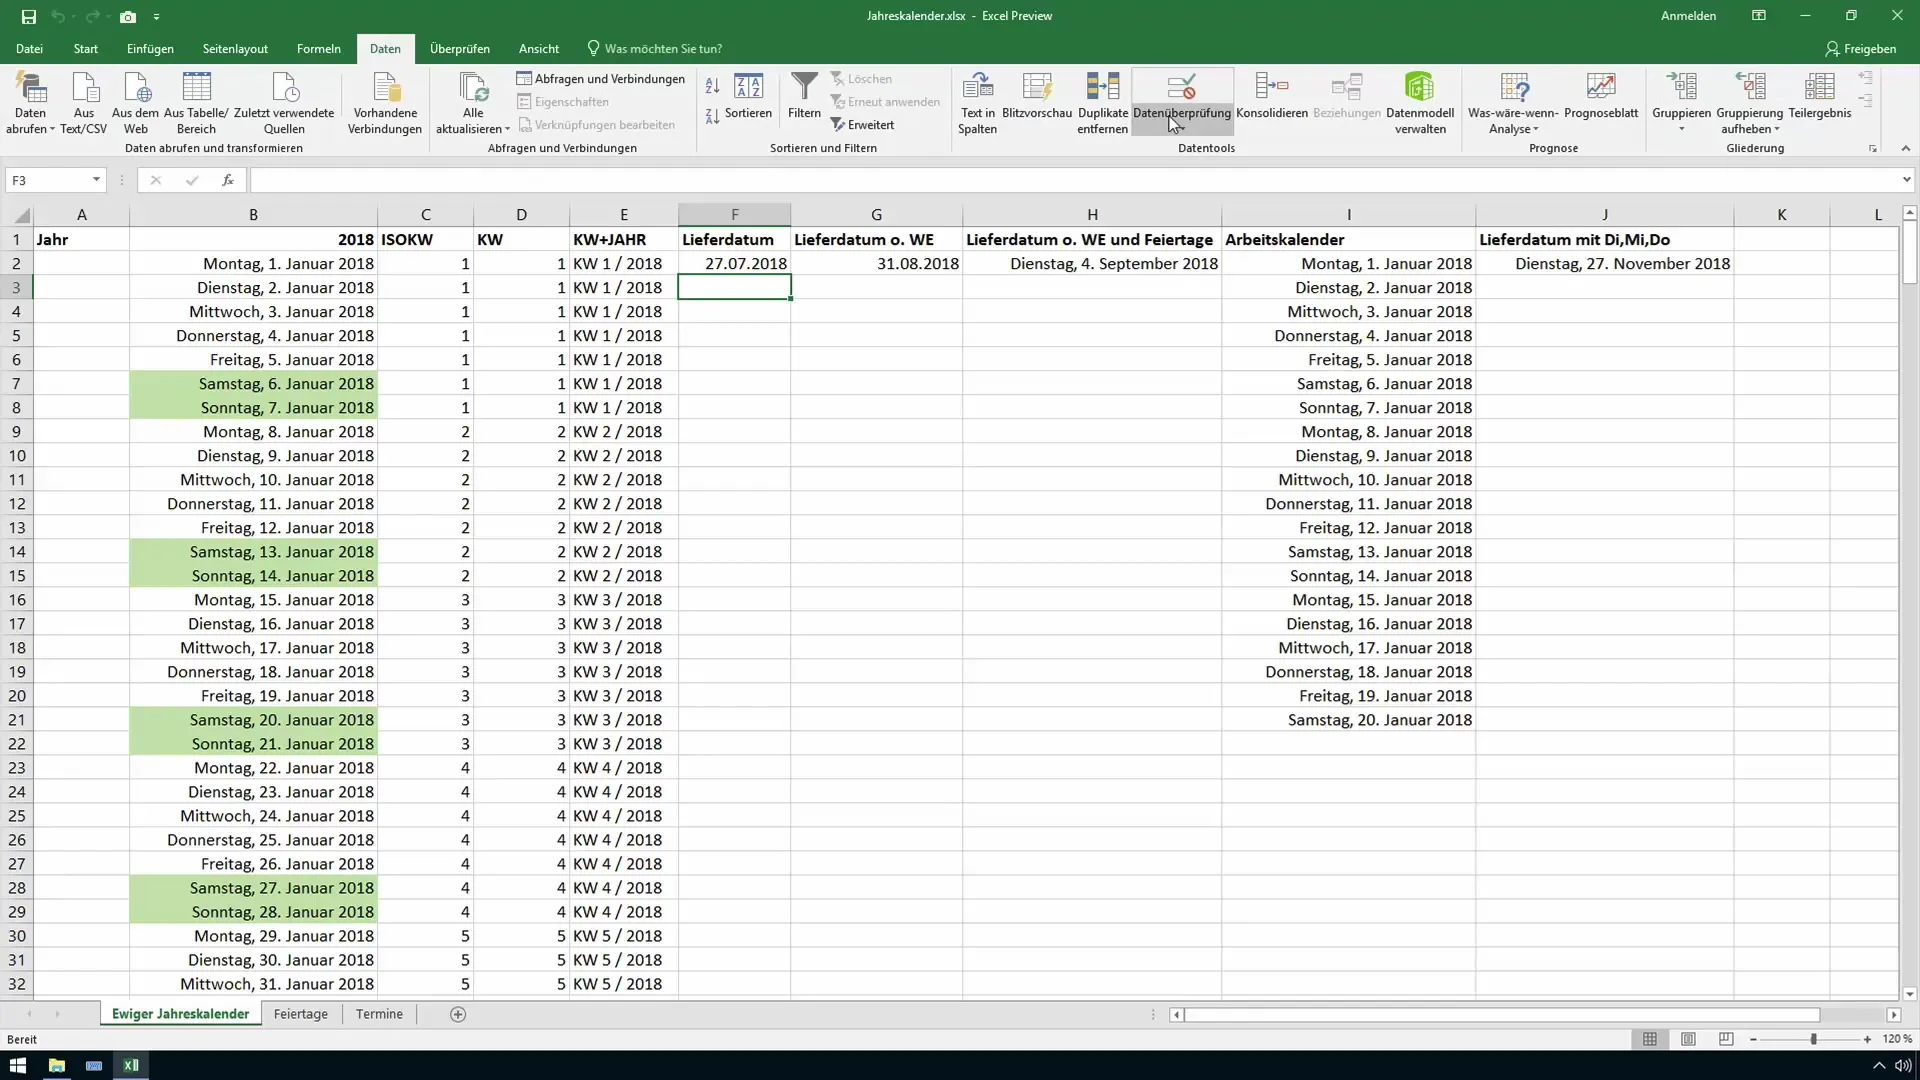1920x1080 pixels.
Task: Open the Sortieren dialog
Action: [748, 96]
